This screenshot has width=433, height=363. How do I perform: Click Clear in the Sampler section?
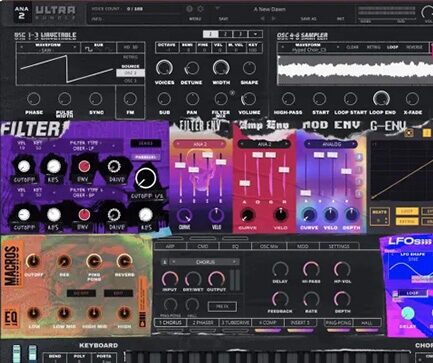click(x=352, y=47)
